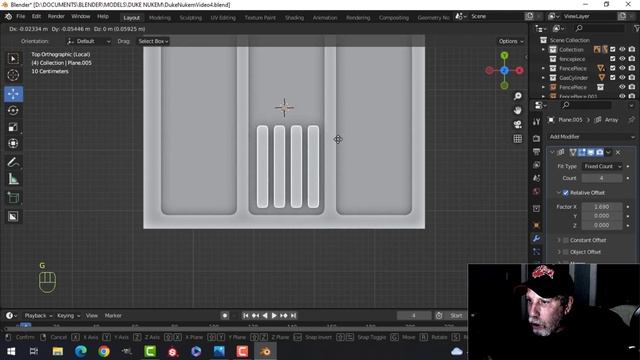Toggle GasCylinder exclude checkbox
The width and height of the screenshot is (640, 360).
613,78
